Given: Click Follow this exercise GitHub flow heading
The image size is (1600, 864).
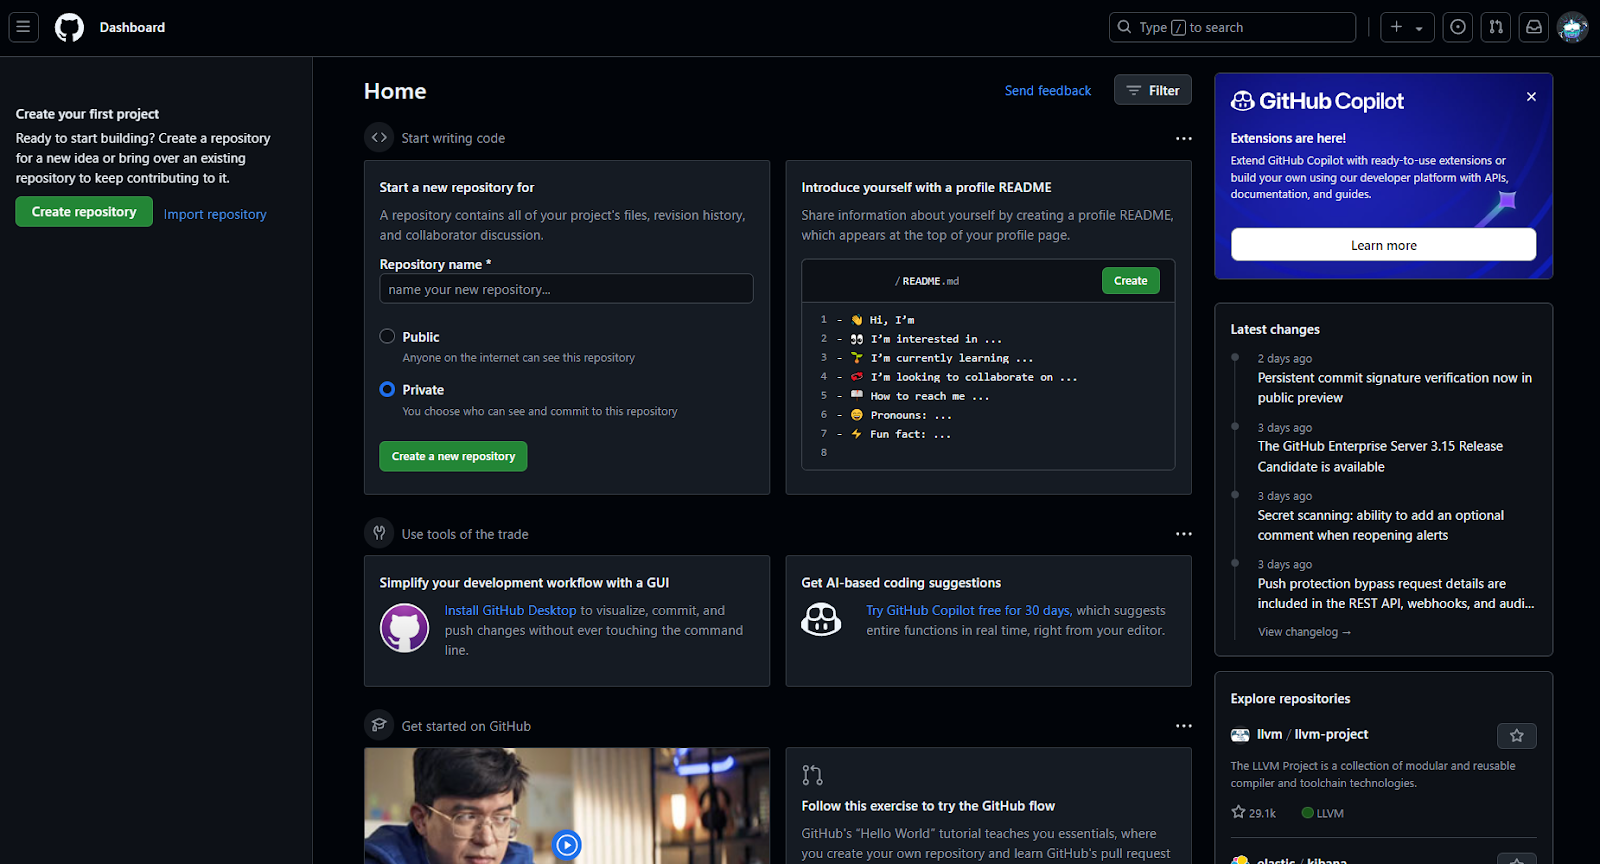Looking at the screenshot, I should tap(928, 806).
